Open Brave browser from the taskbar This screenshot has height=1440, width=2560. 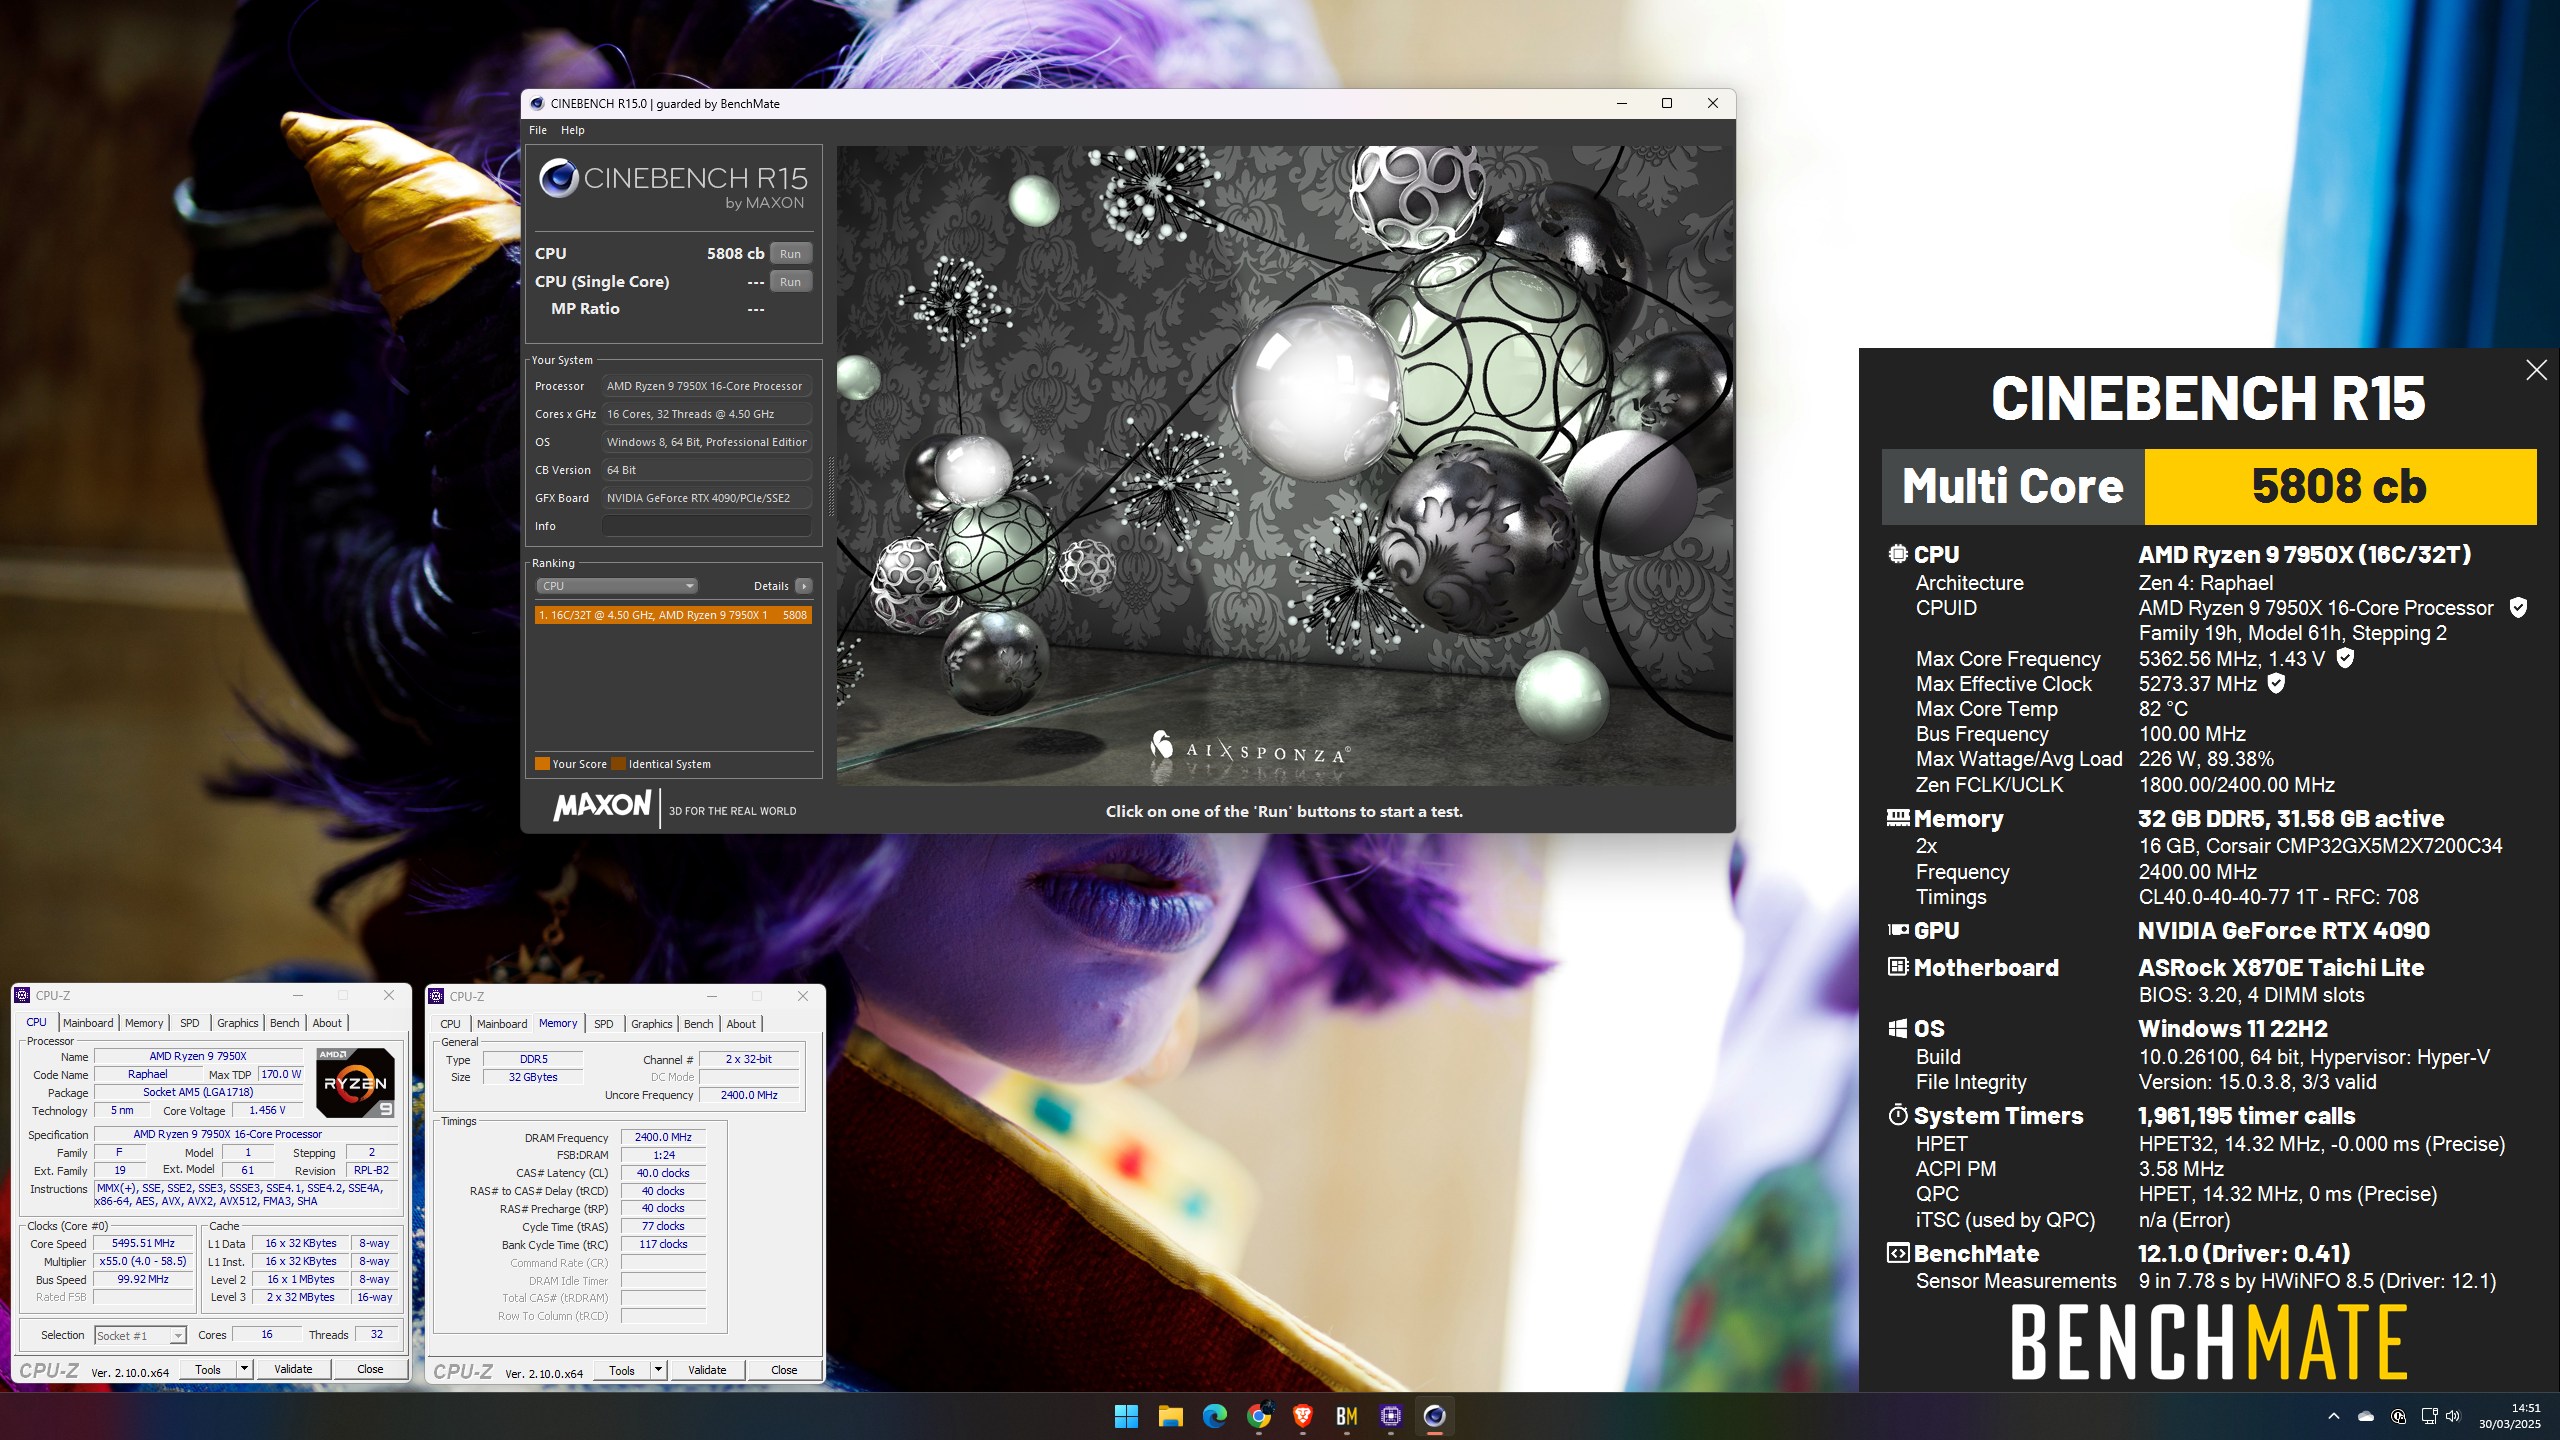coord(1302,1416)
